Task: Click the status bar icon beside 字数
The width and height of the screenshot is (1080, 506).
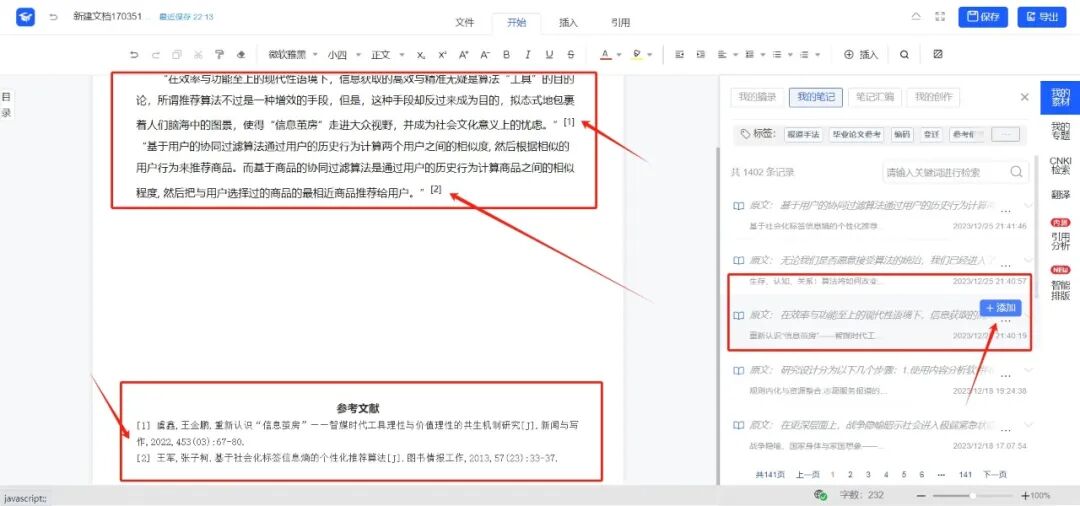Action: 820,495
